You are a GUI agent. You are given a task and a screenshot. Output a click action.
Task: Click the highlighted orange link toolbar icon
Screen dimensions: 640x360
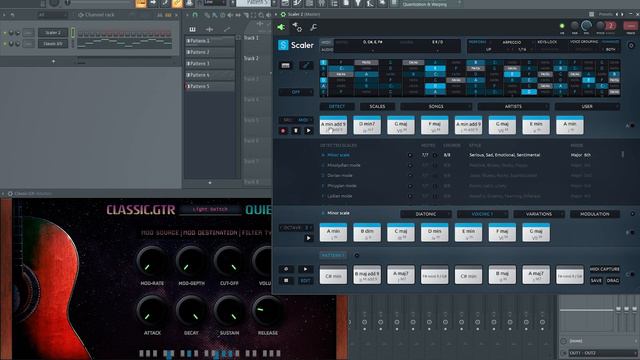pos(177,3)
